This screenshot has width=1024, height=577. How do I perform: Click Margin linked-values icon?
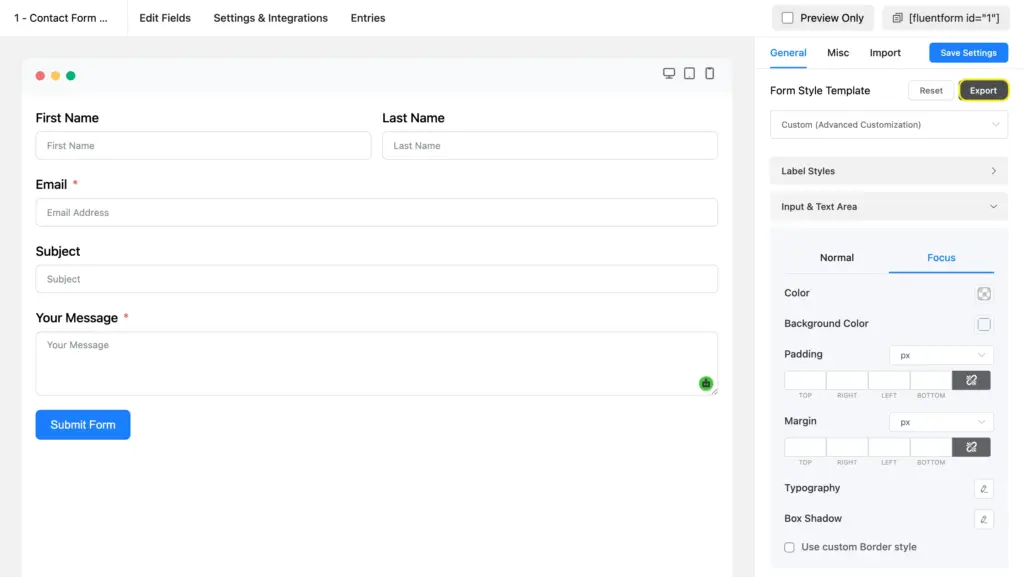point(971,447)
